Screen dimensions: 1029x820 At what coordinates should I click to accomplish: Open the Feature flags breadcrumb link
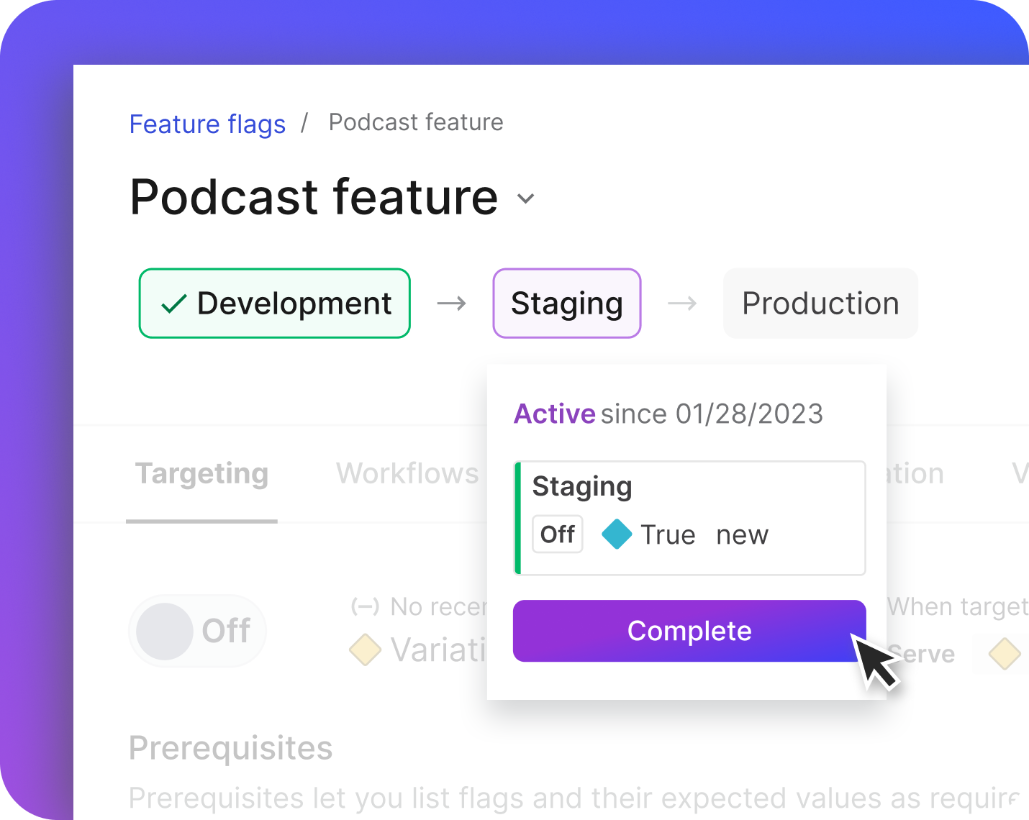pyautogui.click(x=207, y=124)
